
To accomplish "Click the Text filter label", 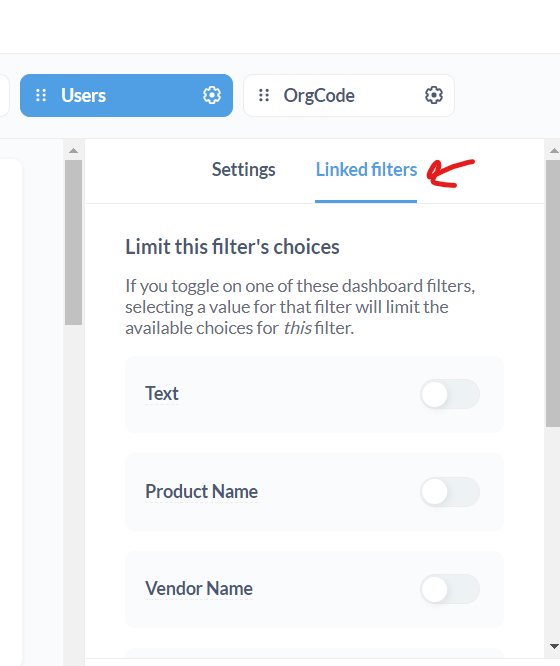I will 162,394.
